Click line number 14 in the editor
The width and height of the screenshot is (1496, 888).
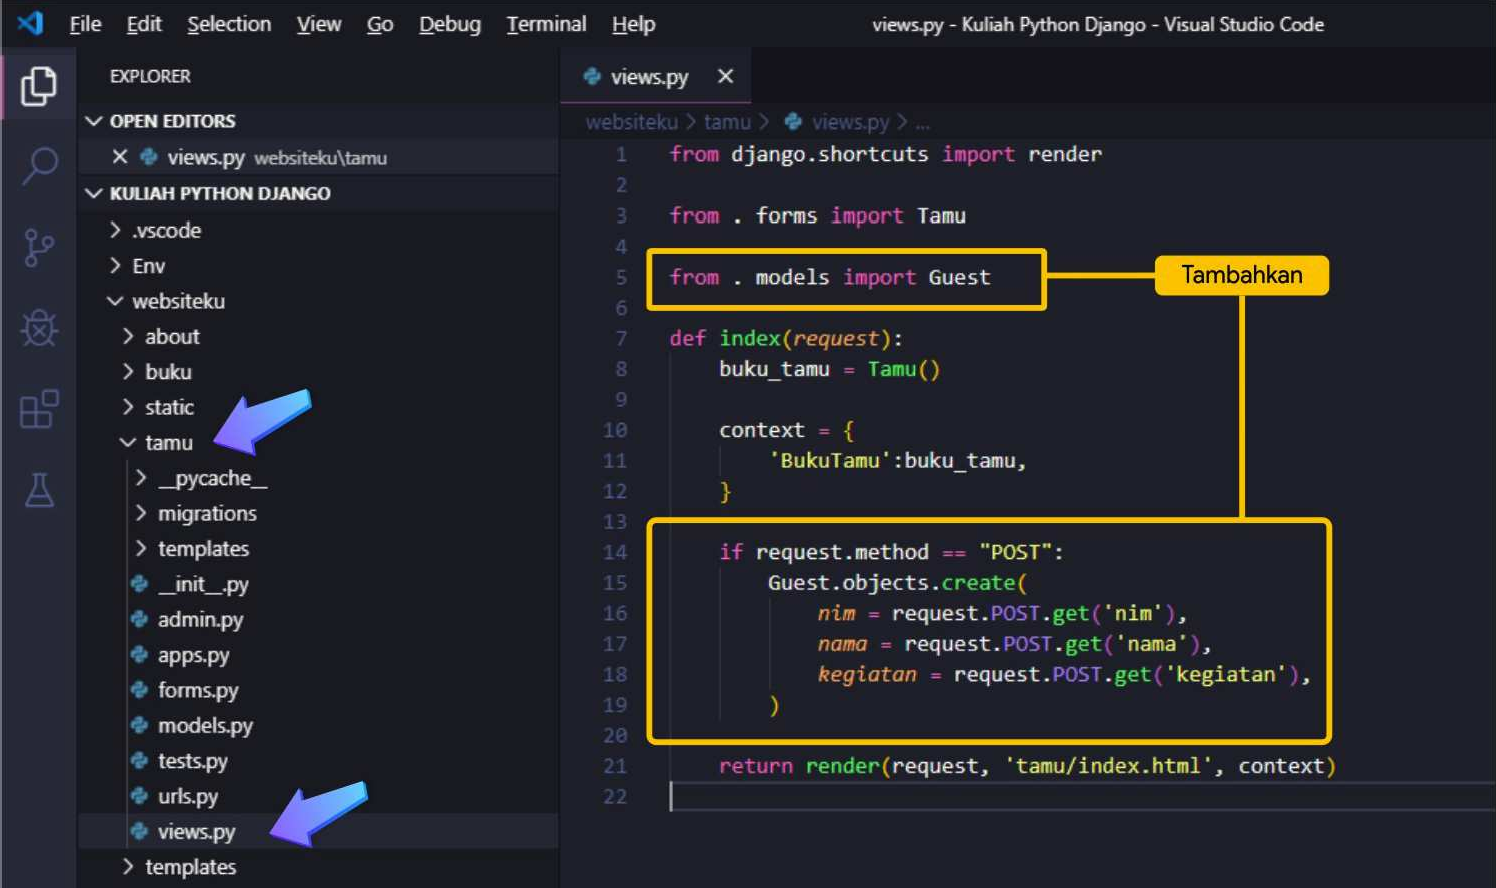point(614,551)
